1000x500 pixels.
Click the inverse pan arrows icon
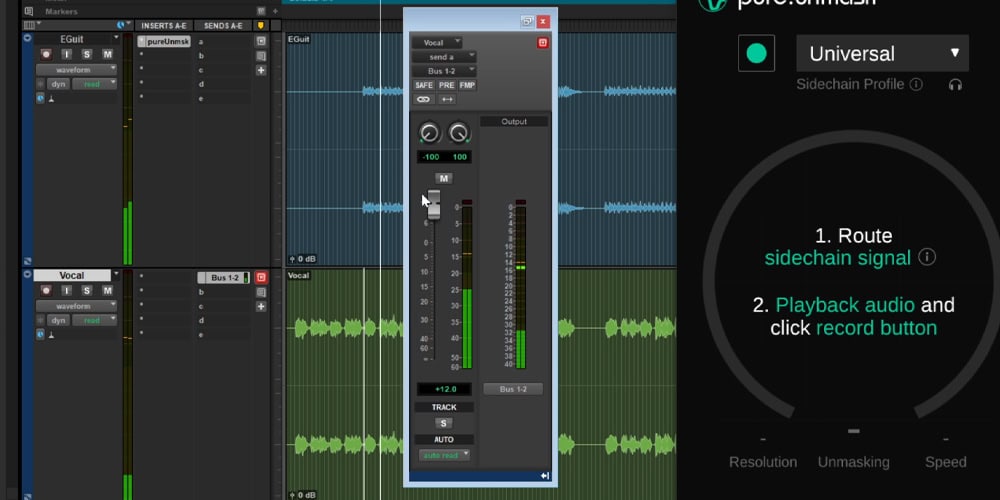[x=446, y=99]
